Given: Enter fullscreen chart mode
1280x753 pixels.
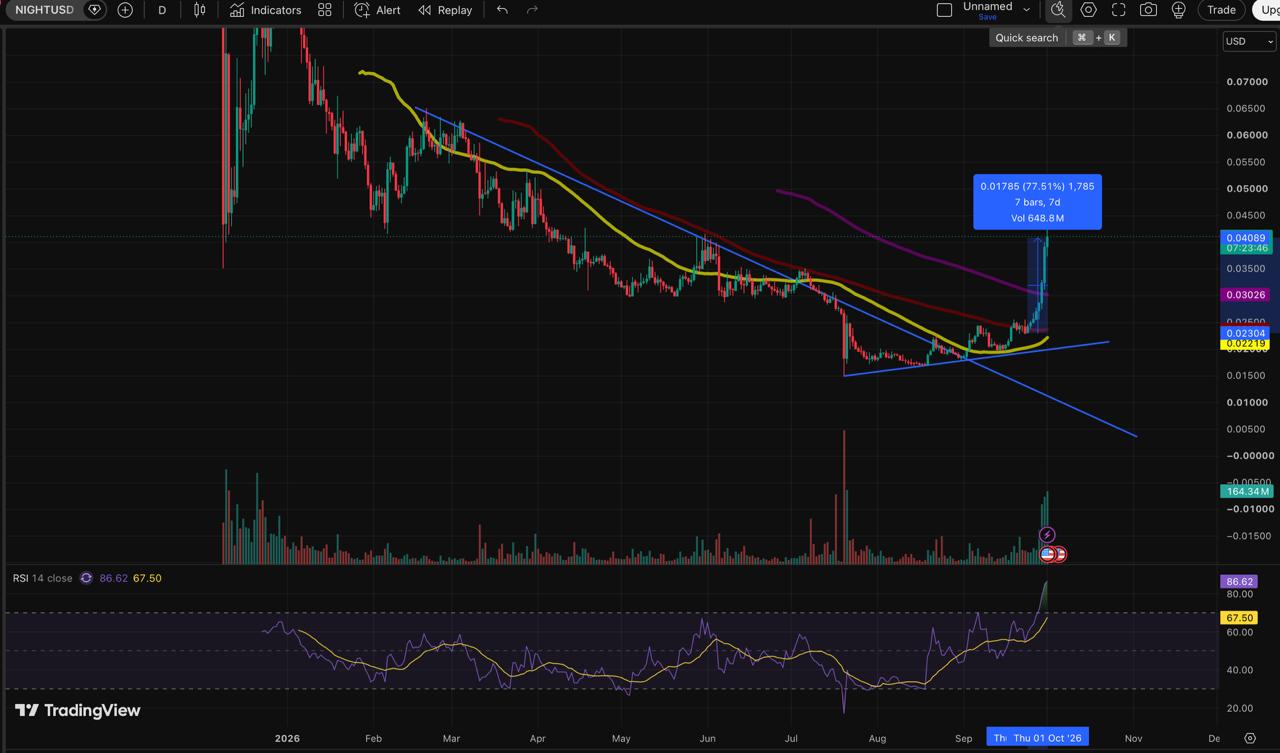Looking at the screenshot, I should click(1119, 10).
